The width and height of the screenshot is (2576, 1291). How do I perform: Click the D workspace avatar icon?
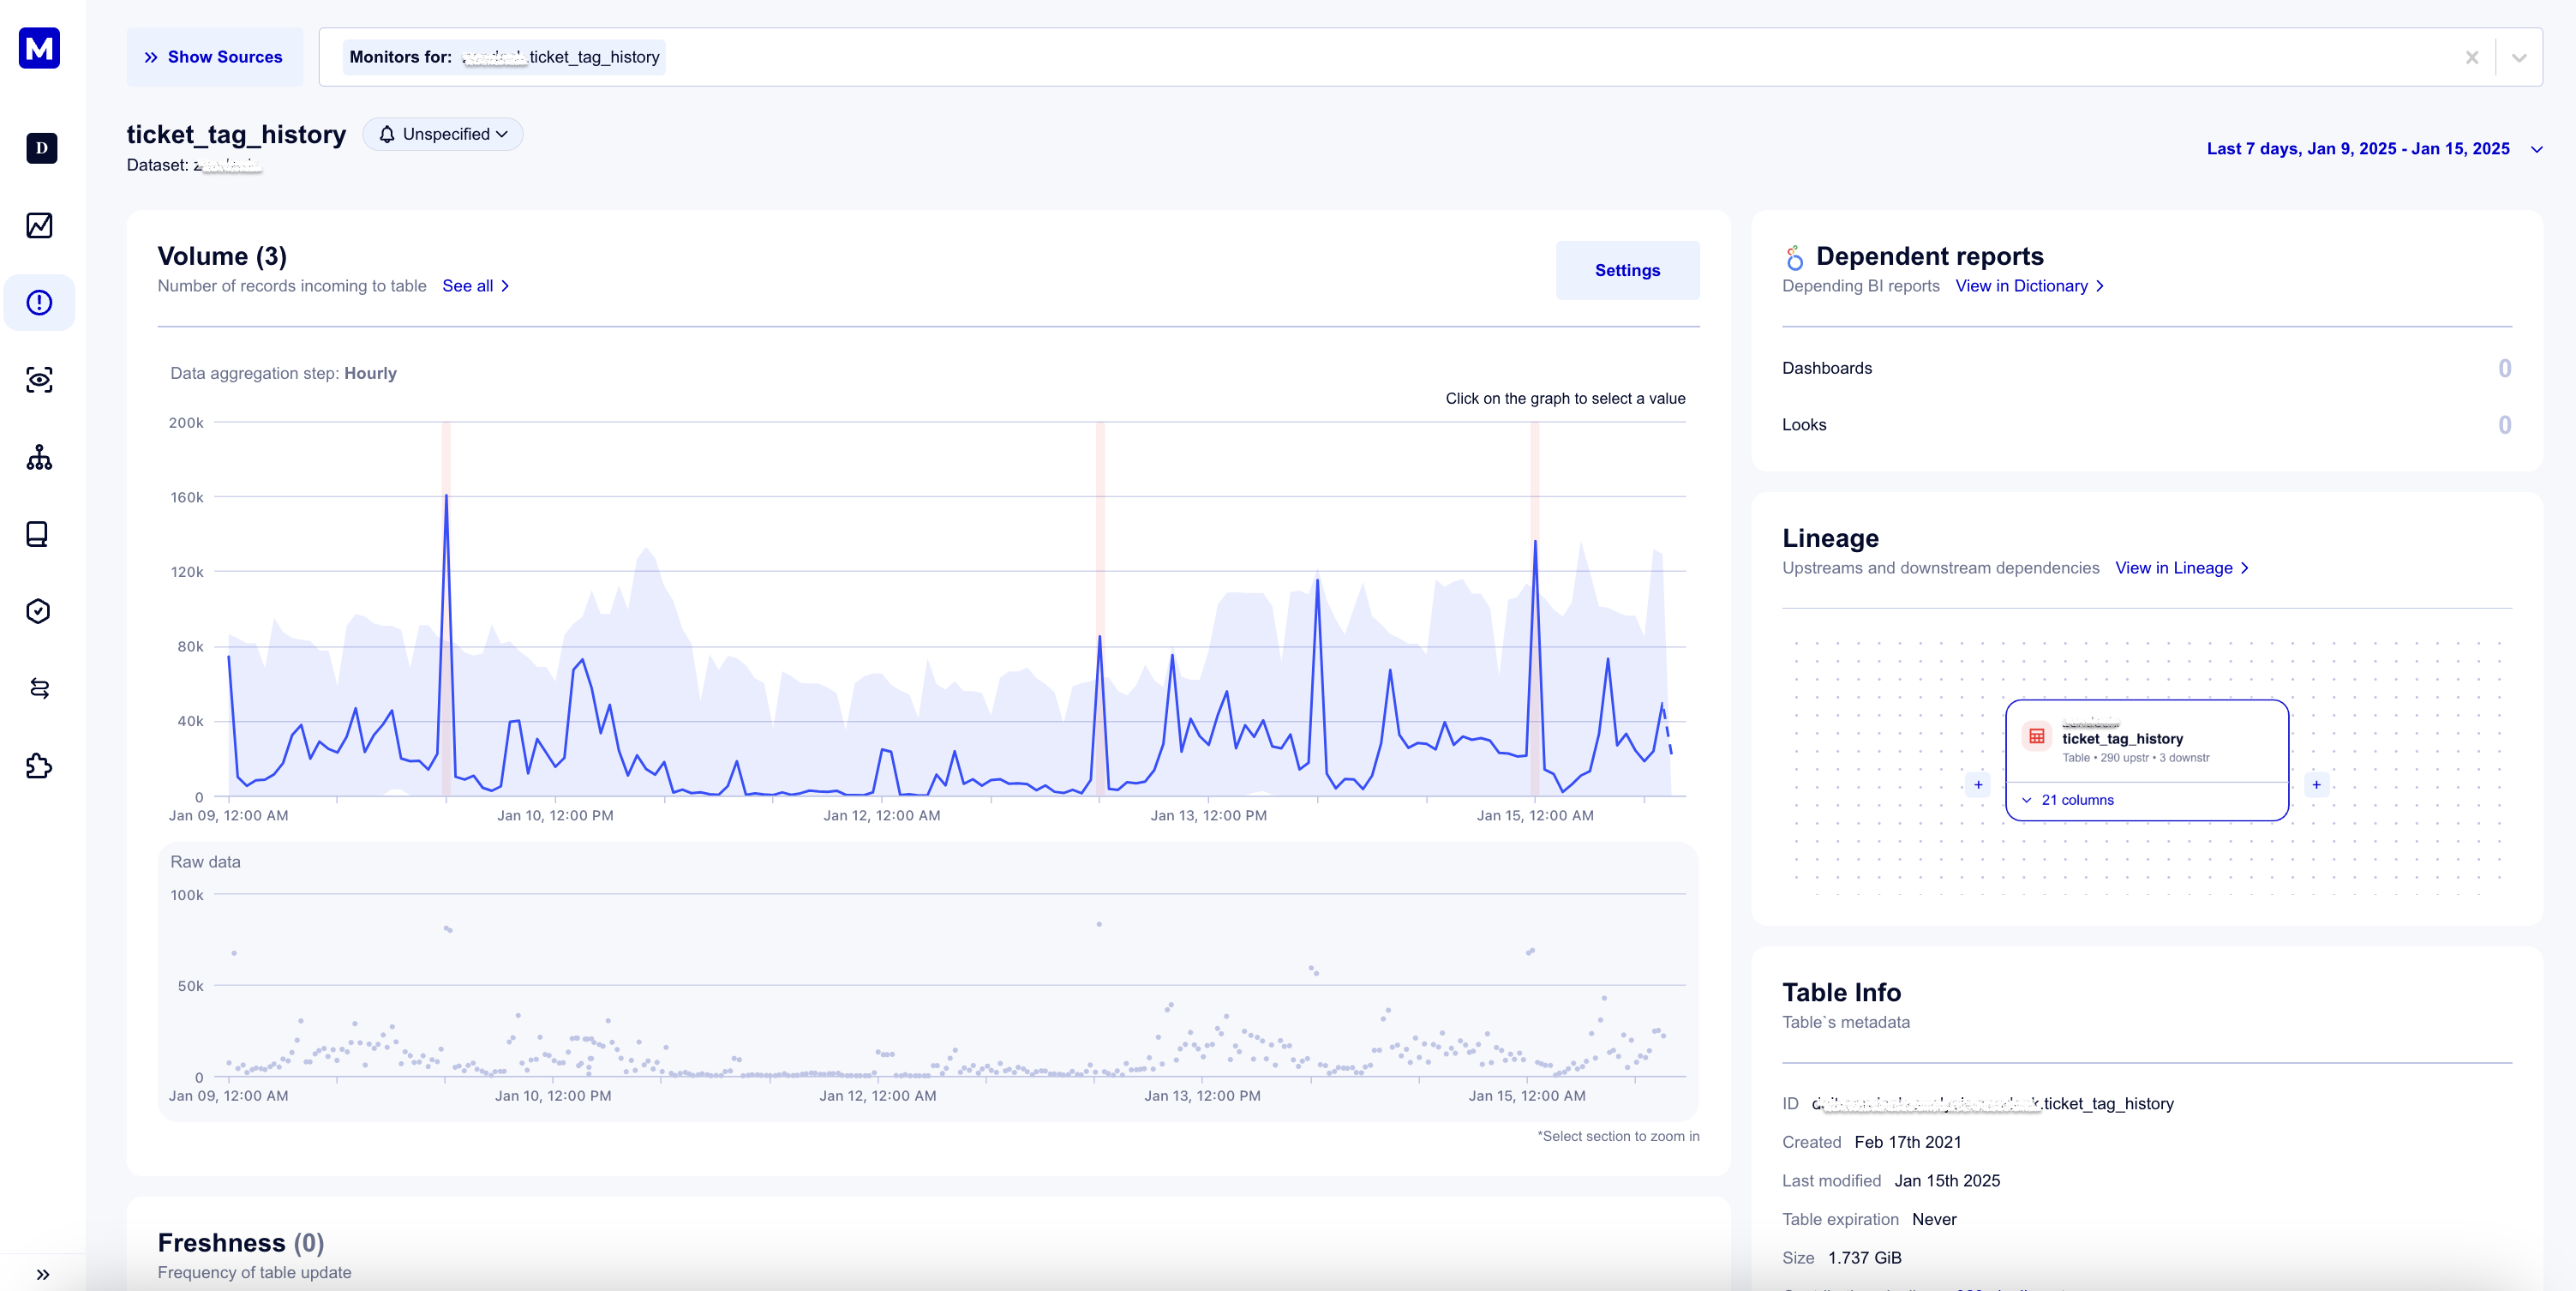[41, 148]
